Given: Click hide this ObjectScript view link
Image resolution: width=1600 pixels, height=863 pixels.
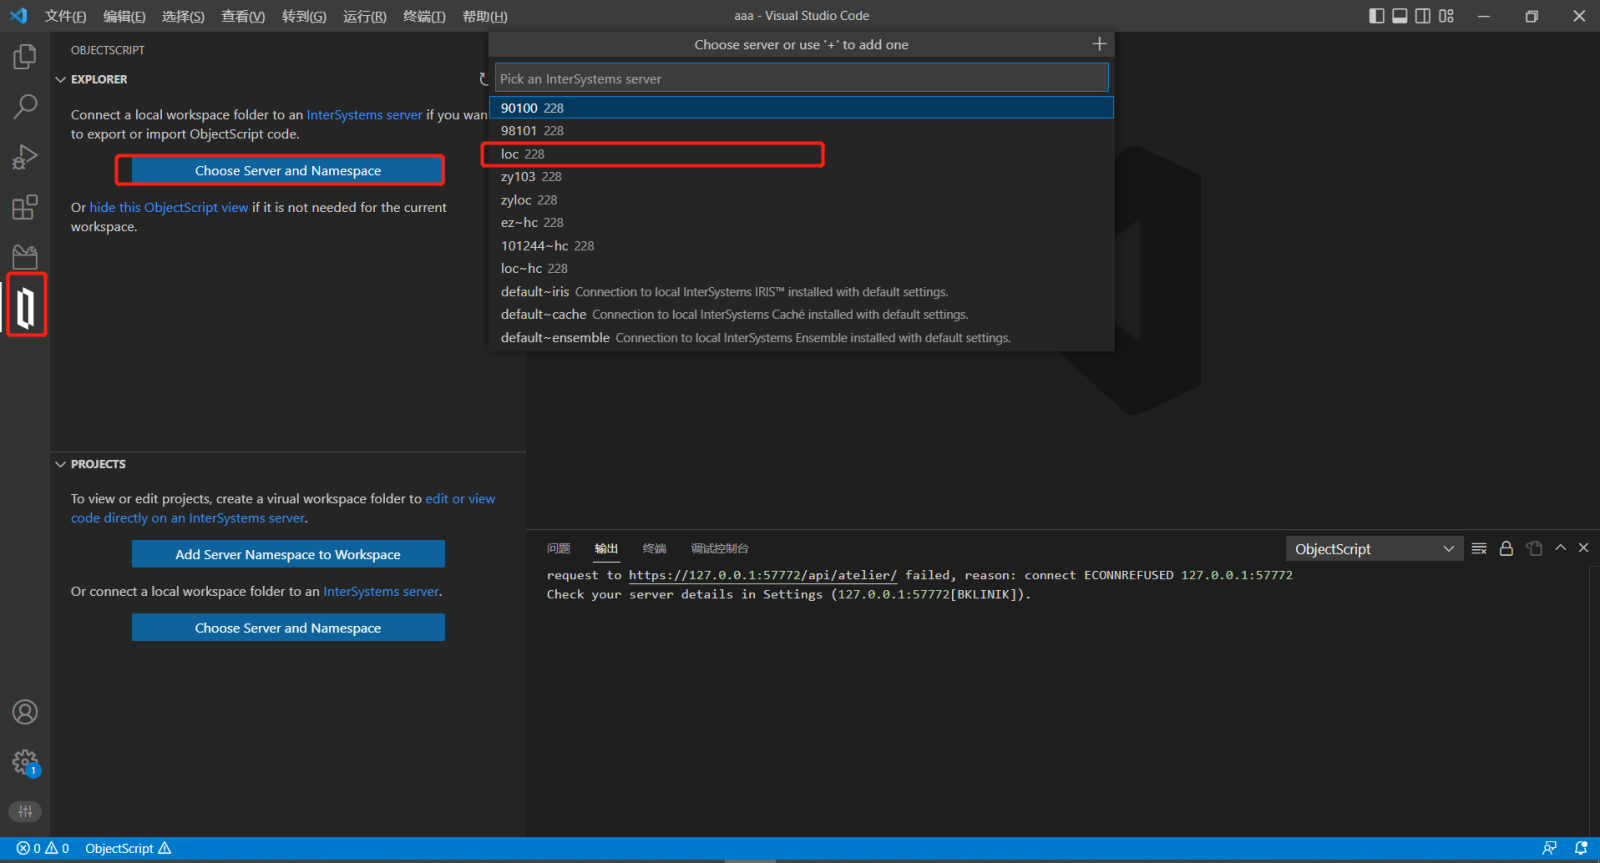Looking at the screenshot, I should pos(169,207).
